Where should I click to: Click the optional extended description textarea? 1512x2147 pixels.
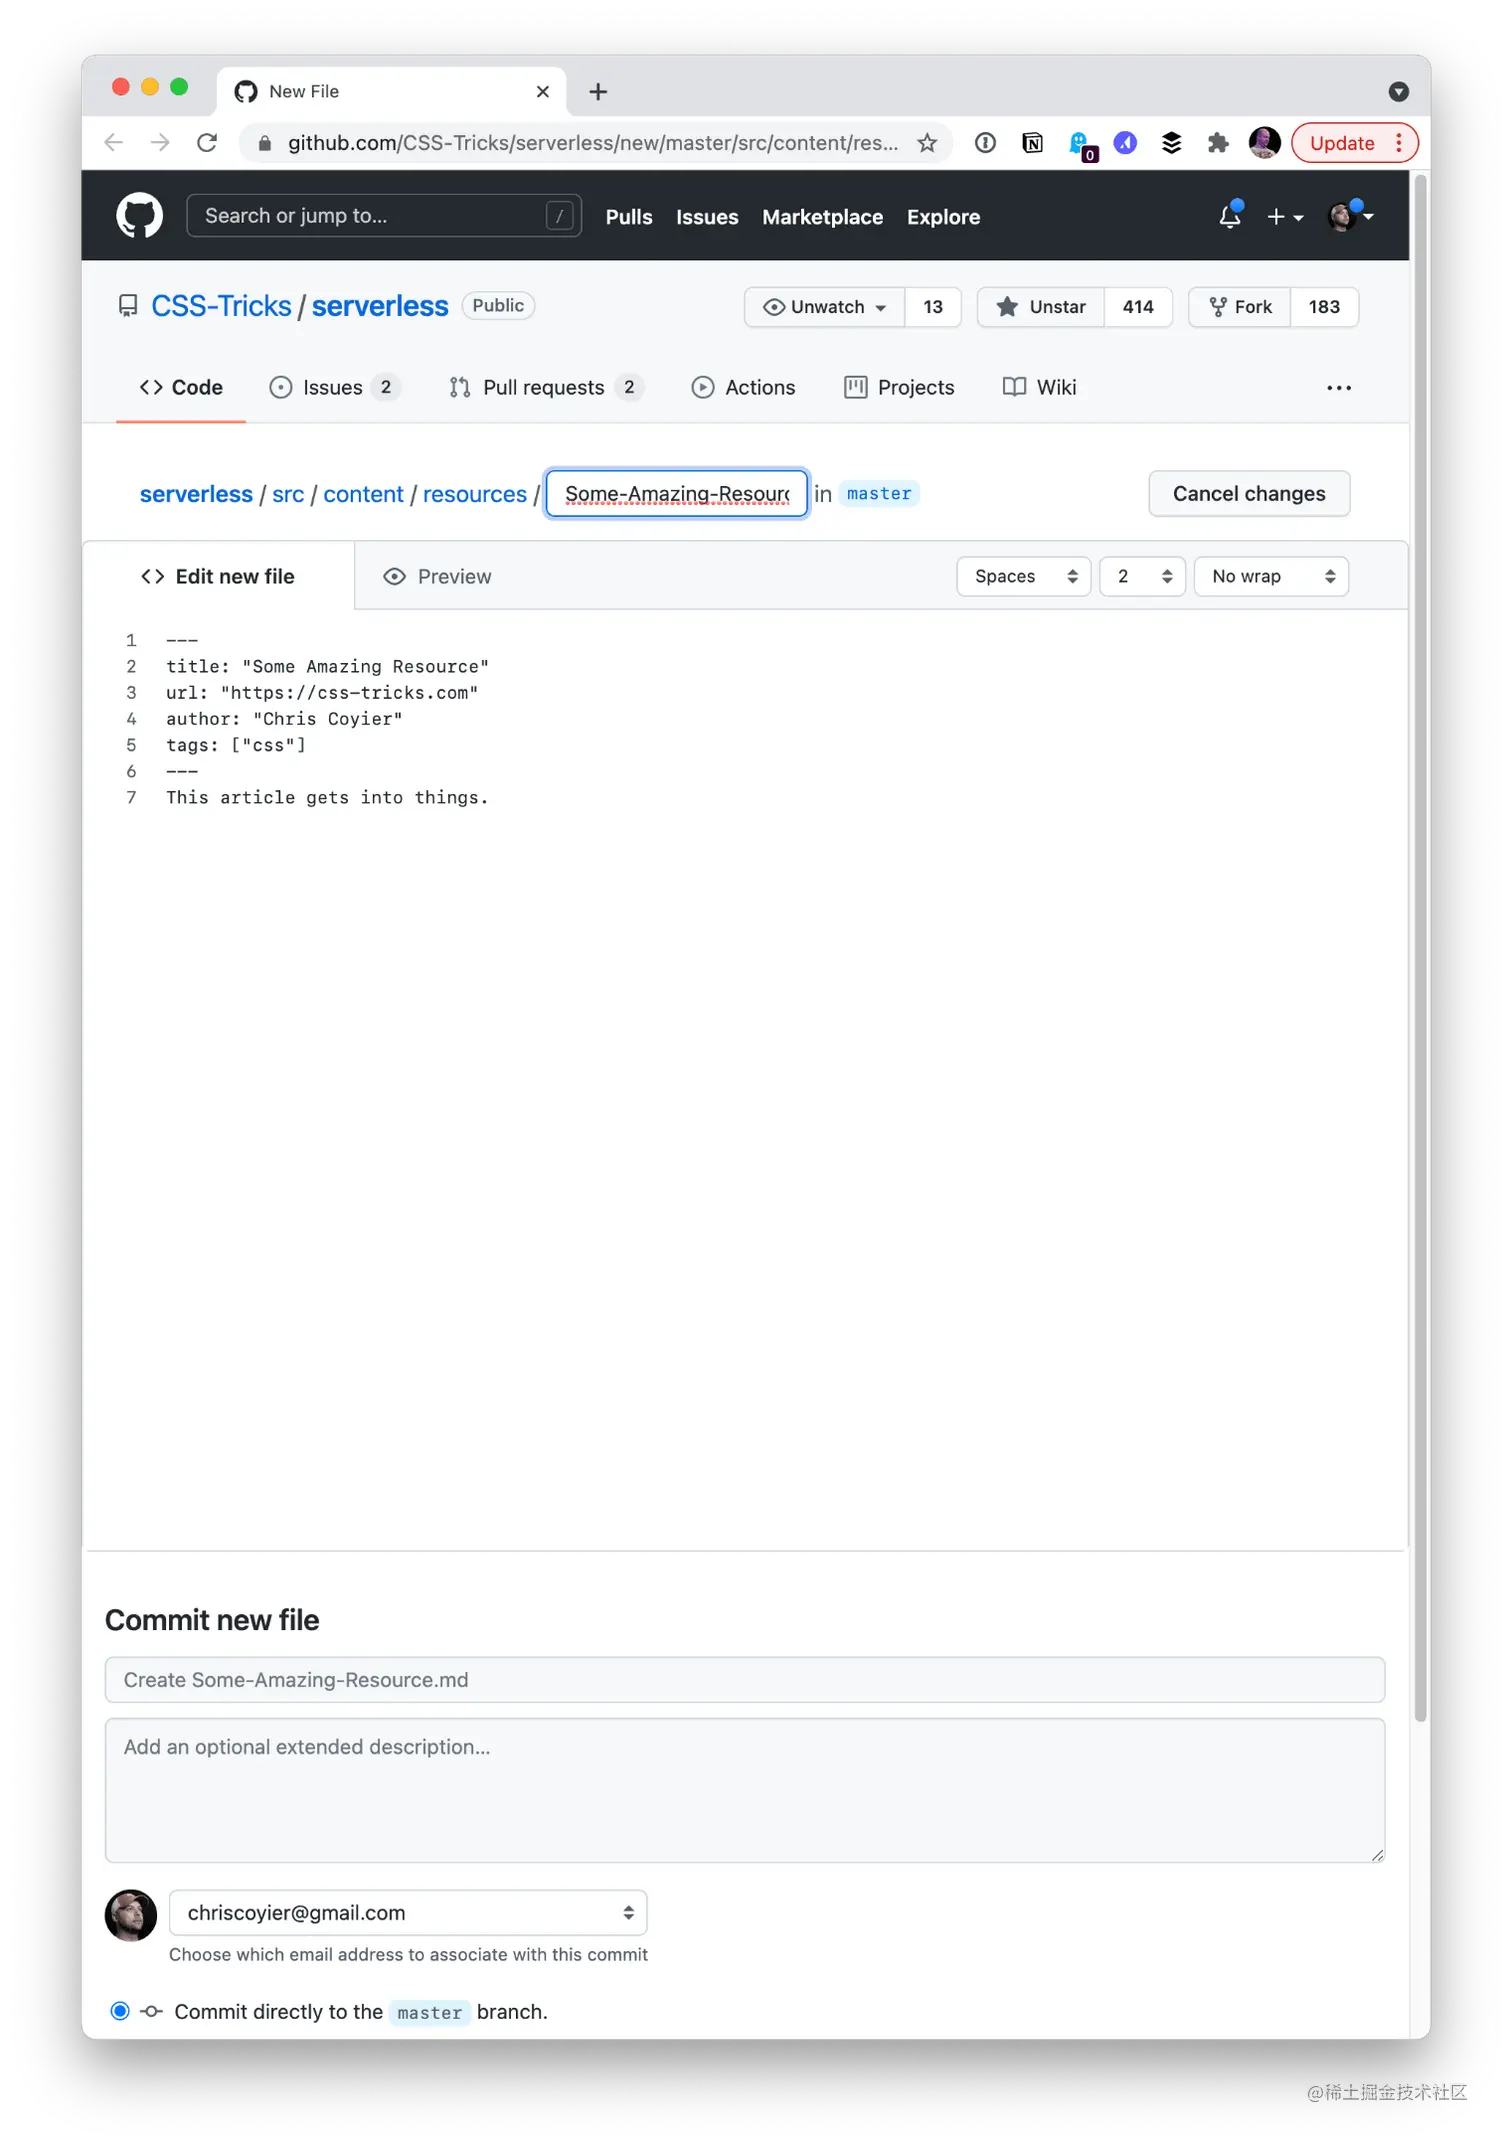pyautogui.click(x=744, y=1791)
